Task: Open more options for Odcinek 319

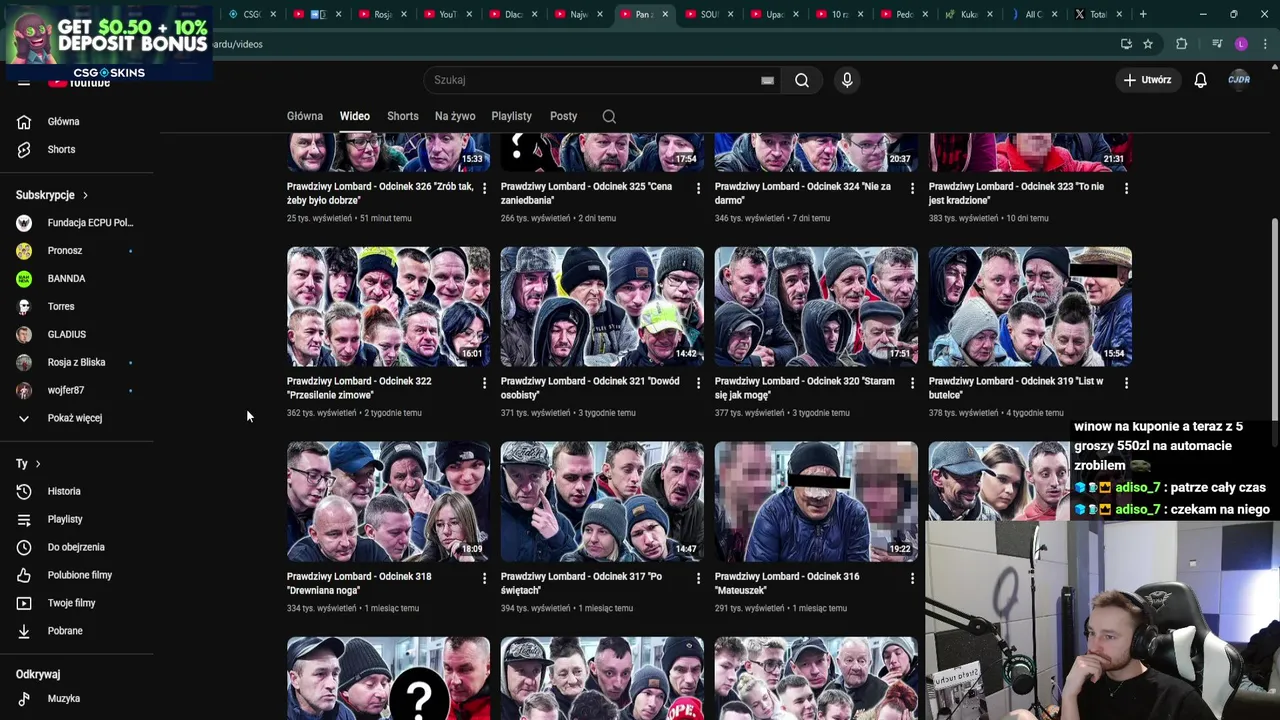Action: (x=1126, y=383)
